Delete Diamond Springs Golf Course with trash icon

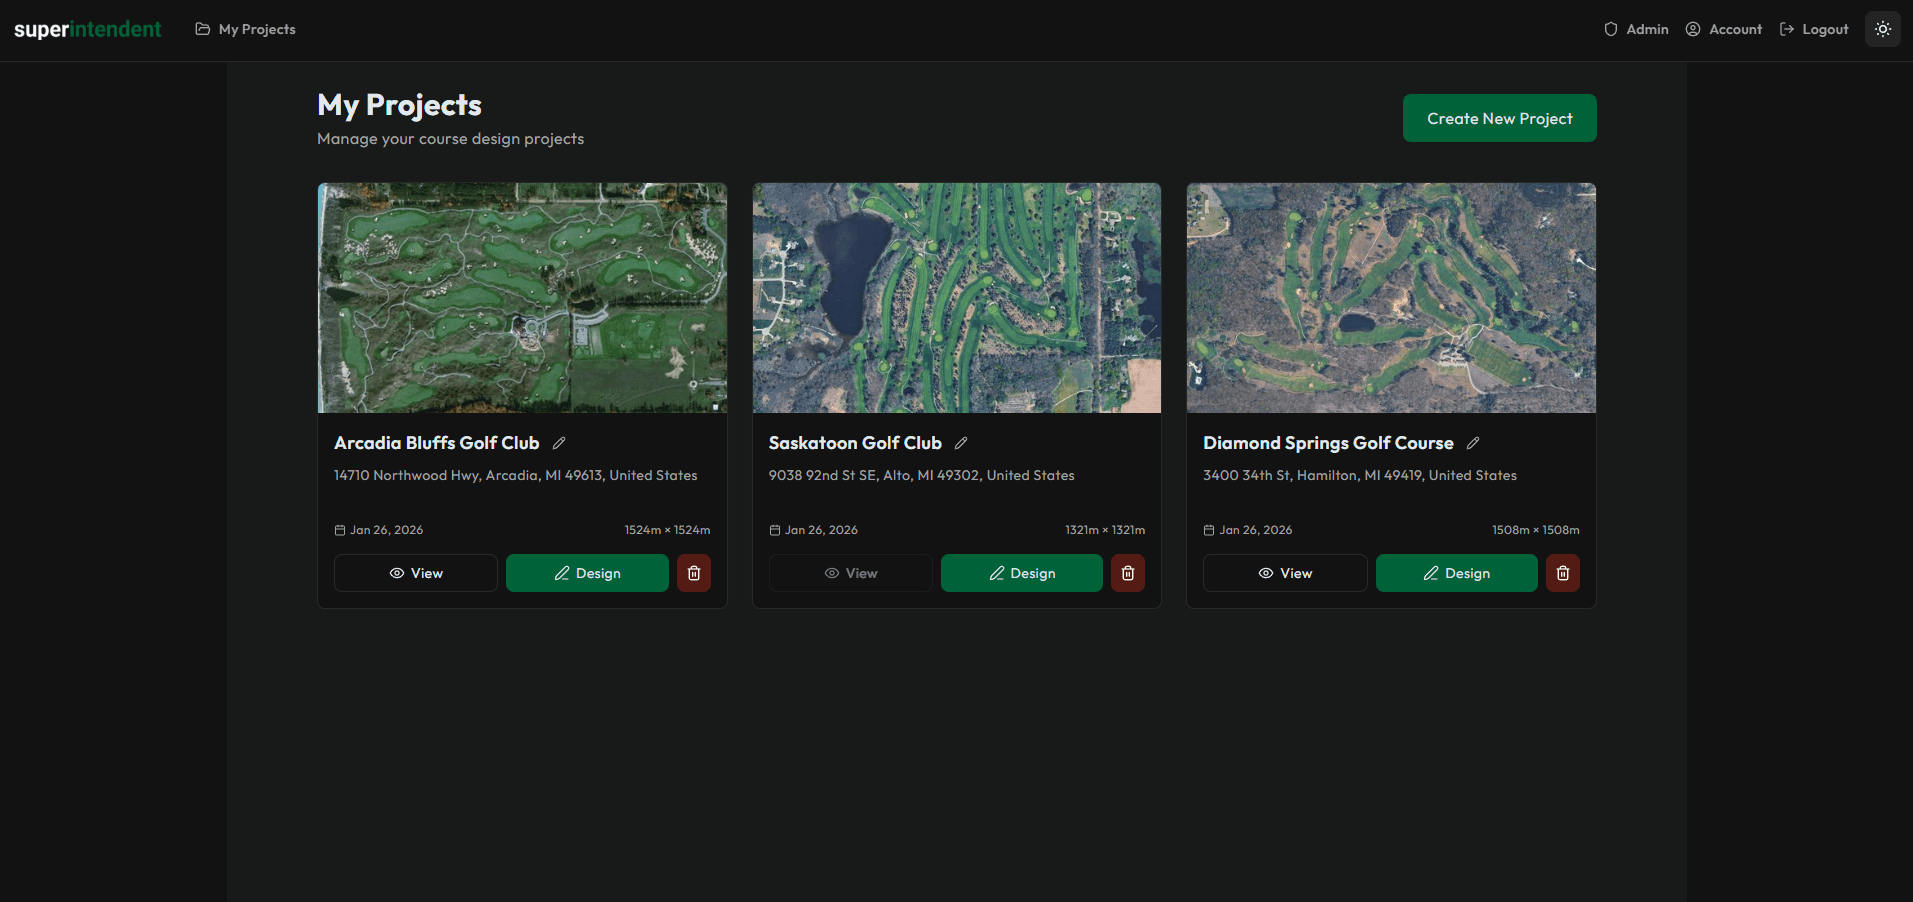(x=1562, y=572)
